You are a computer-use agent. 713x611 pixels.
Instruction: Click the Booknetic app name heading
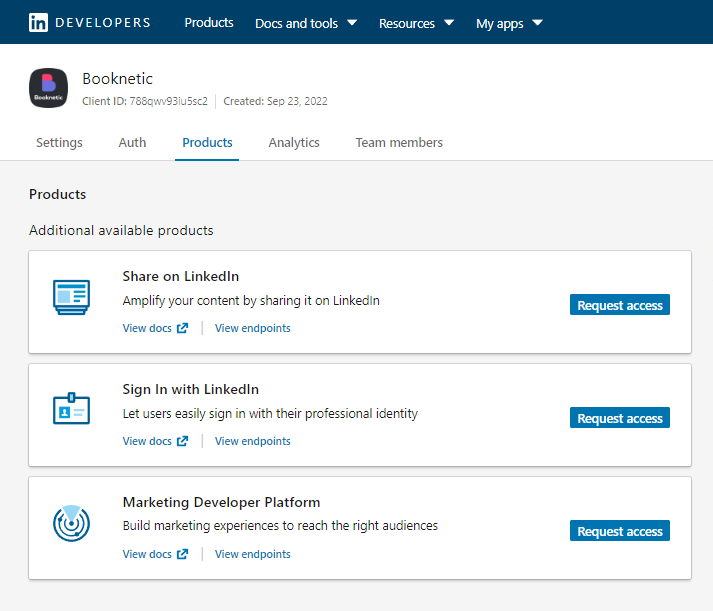coord(117,79)
